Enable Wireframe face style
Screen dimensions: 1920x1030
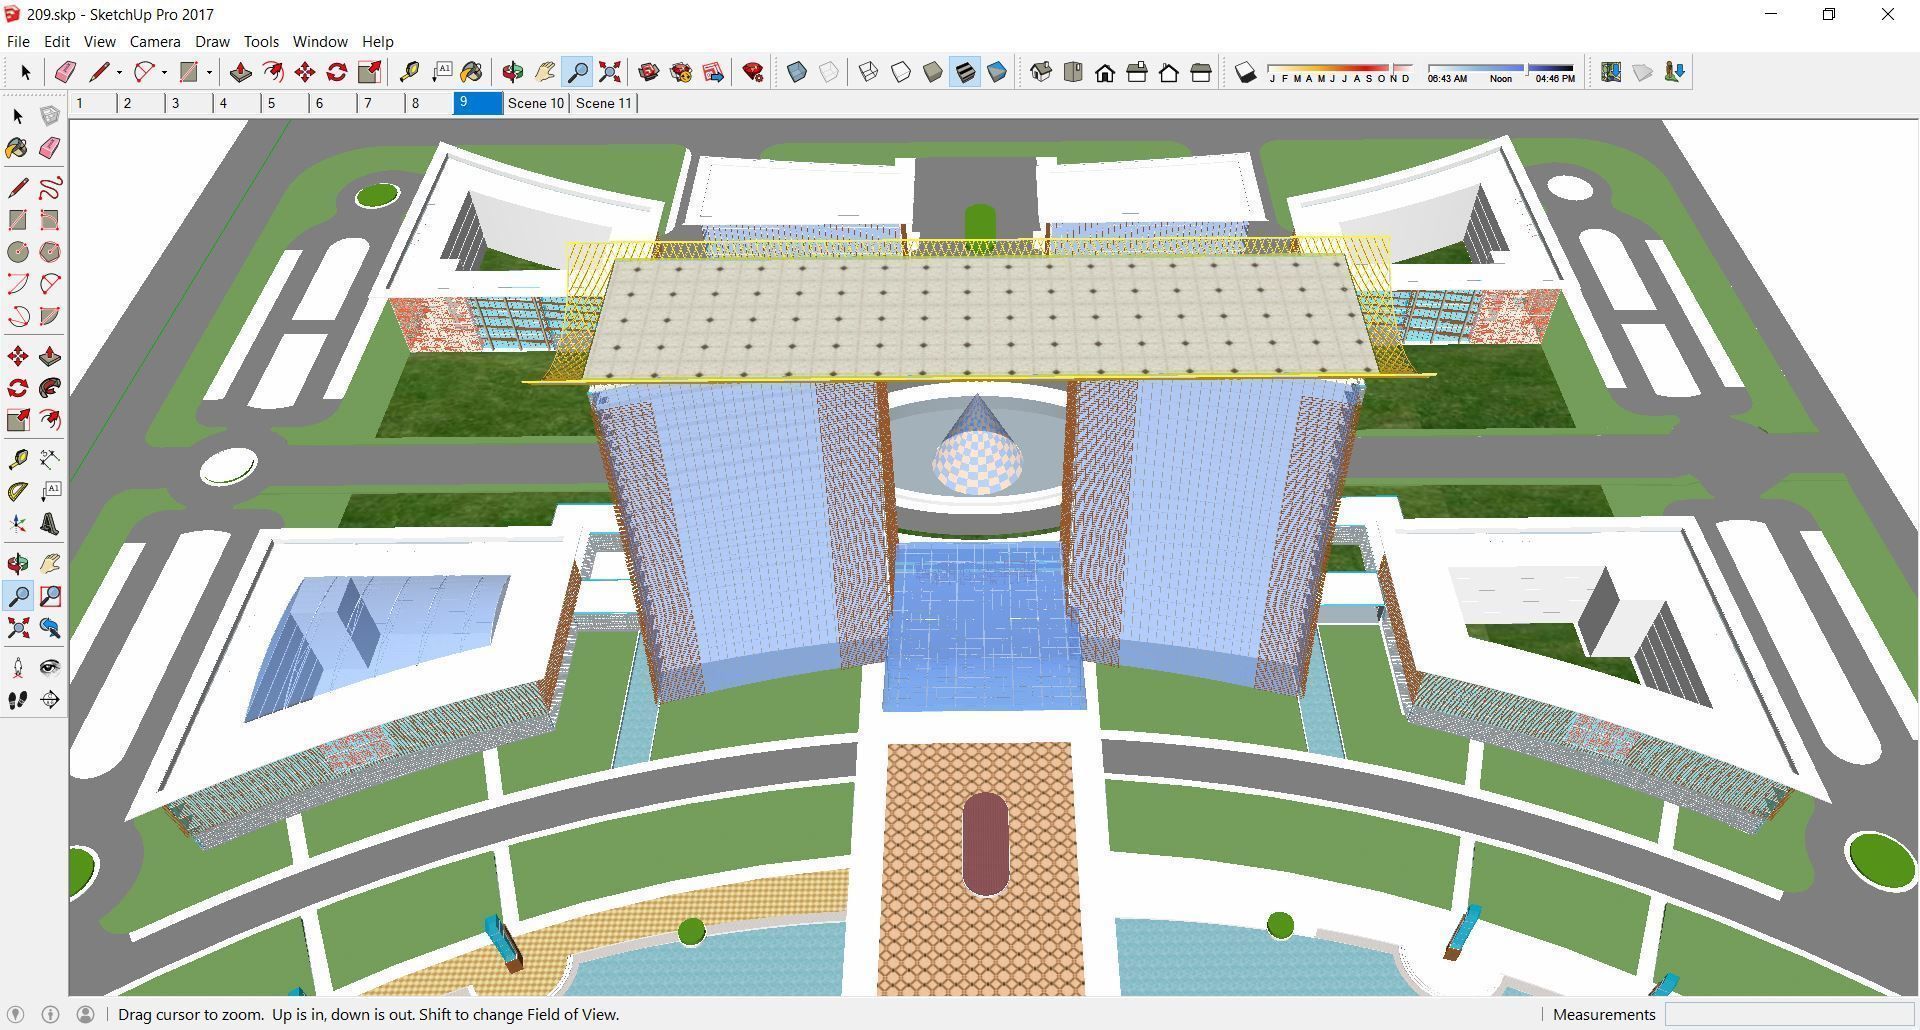coord(869,72)
